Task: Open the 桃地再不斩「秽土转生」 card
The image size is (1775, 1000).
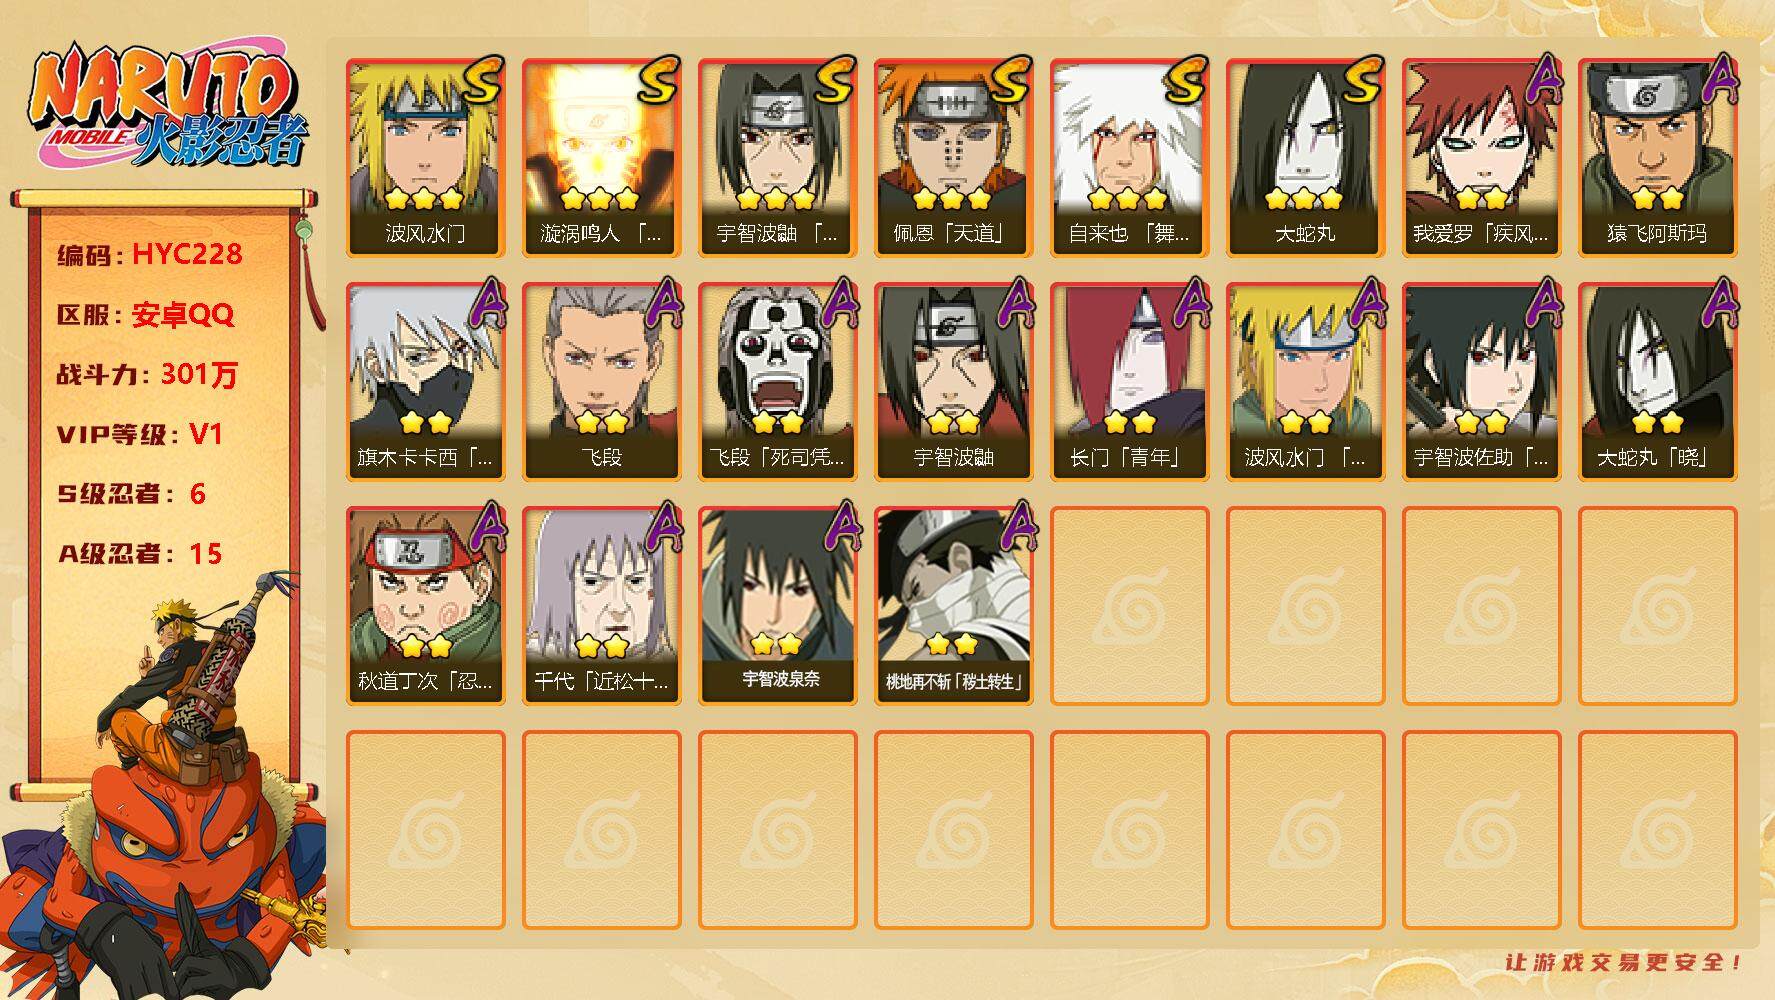Action: [953, 606]
